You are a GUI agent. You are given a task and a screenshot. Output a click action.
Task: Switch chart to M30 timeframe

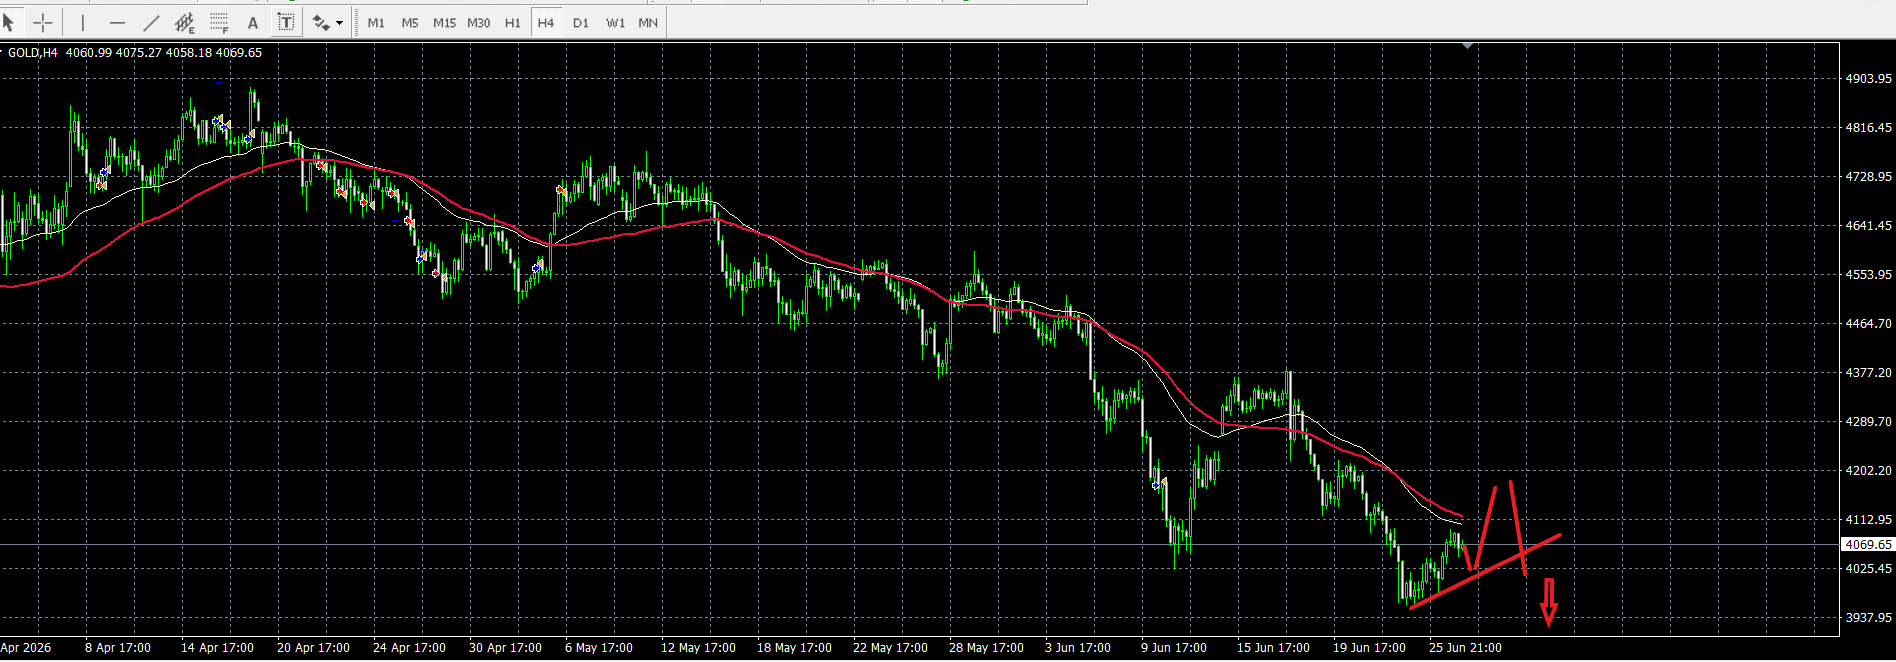click(x=479, y=22)
